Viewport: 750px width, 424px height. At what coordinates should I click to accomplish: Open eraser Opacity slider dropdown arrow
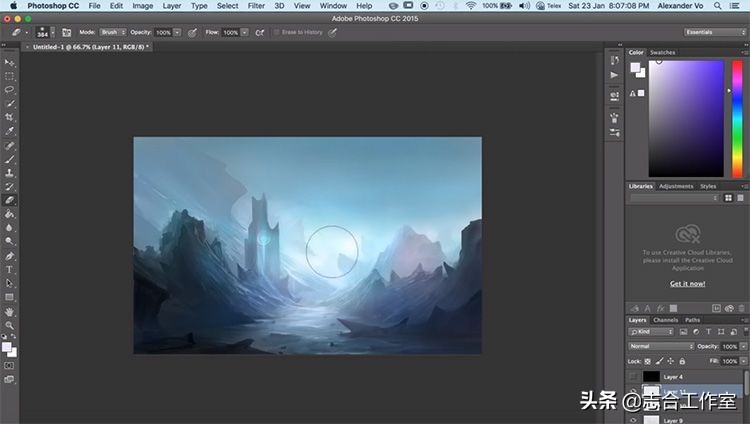[x=177, y=33]
